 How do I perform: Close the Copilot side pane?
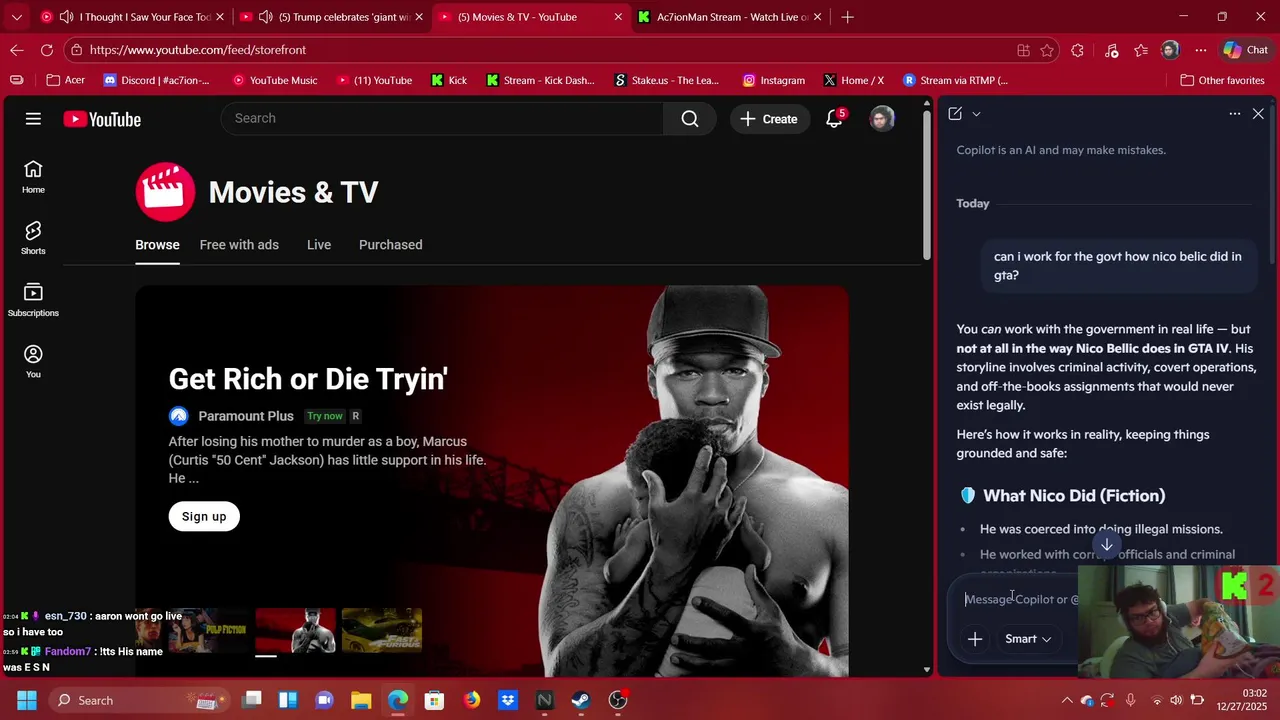pyautogui.click(x=1258, y=114)
